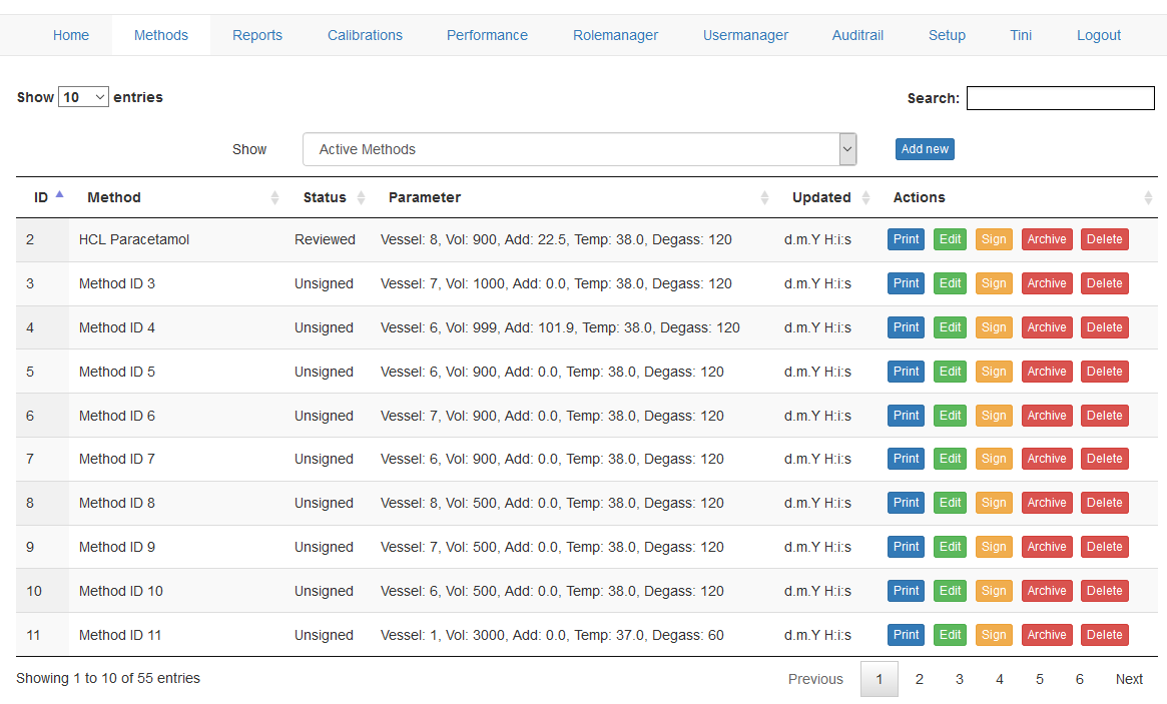Screen dimensions: 1167x704
Task: Open the Reports tab
Action: [257, 35]
